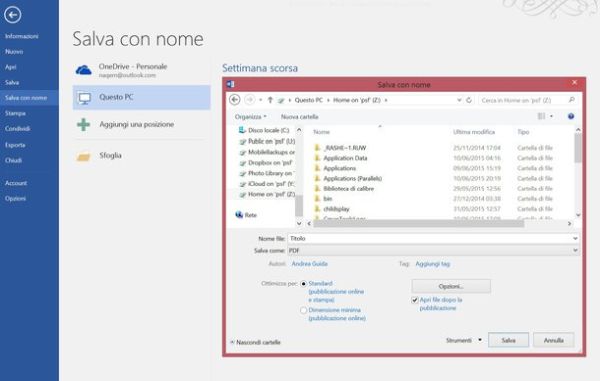
Task: Expand the address bar history dropdown
Action: pos(459,100)
